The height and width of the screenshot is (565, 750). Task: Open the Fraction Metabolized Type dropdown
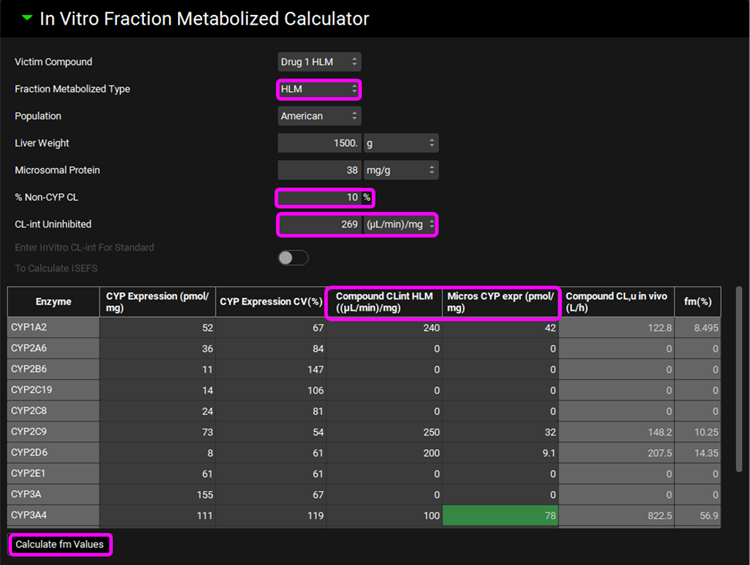click(318, 89)
